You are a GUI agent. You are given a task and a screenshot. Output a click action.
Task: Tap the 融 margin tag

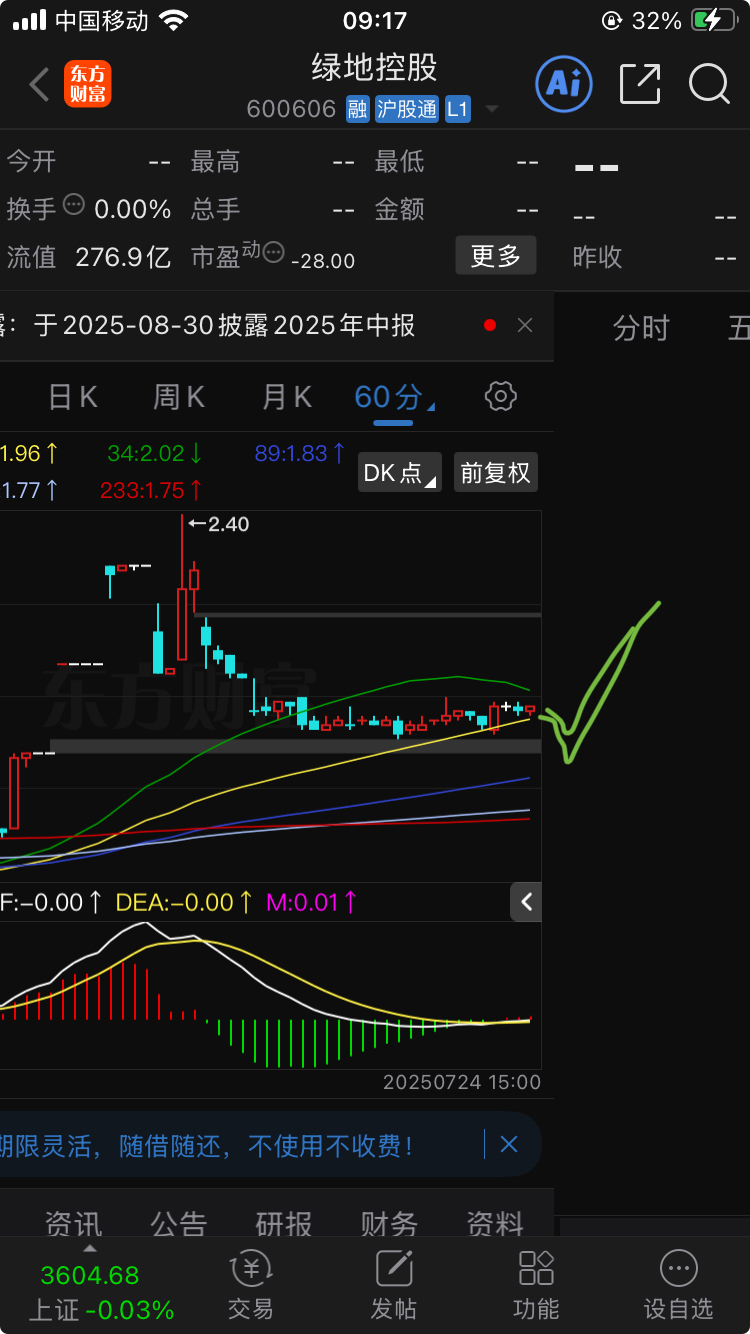click(x=358, y=109)
